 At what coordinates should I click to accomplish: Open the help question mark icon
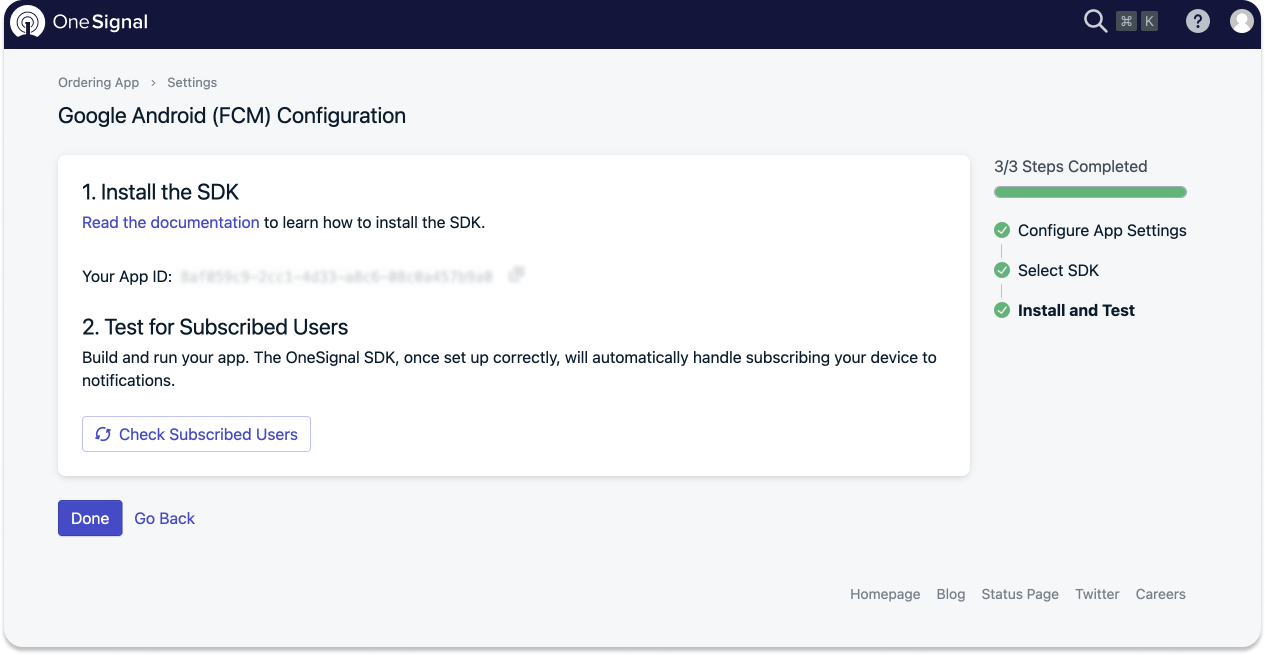pyautogui.click(x=1197, y=21)
